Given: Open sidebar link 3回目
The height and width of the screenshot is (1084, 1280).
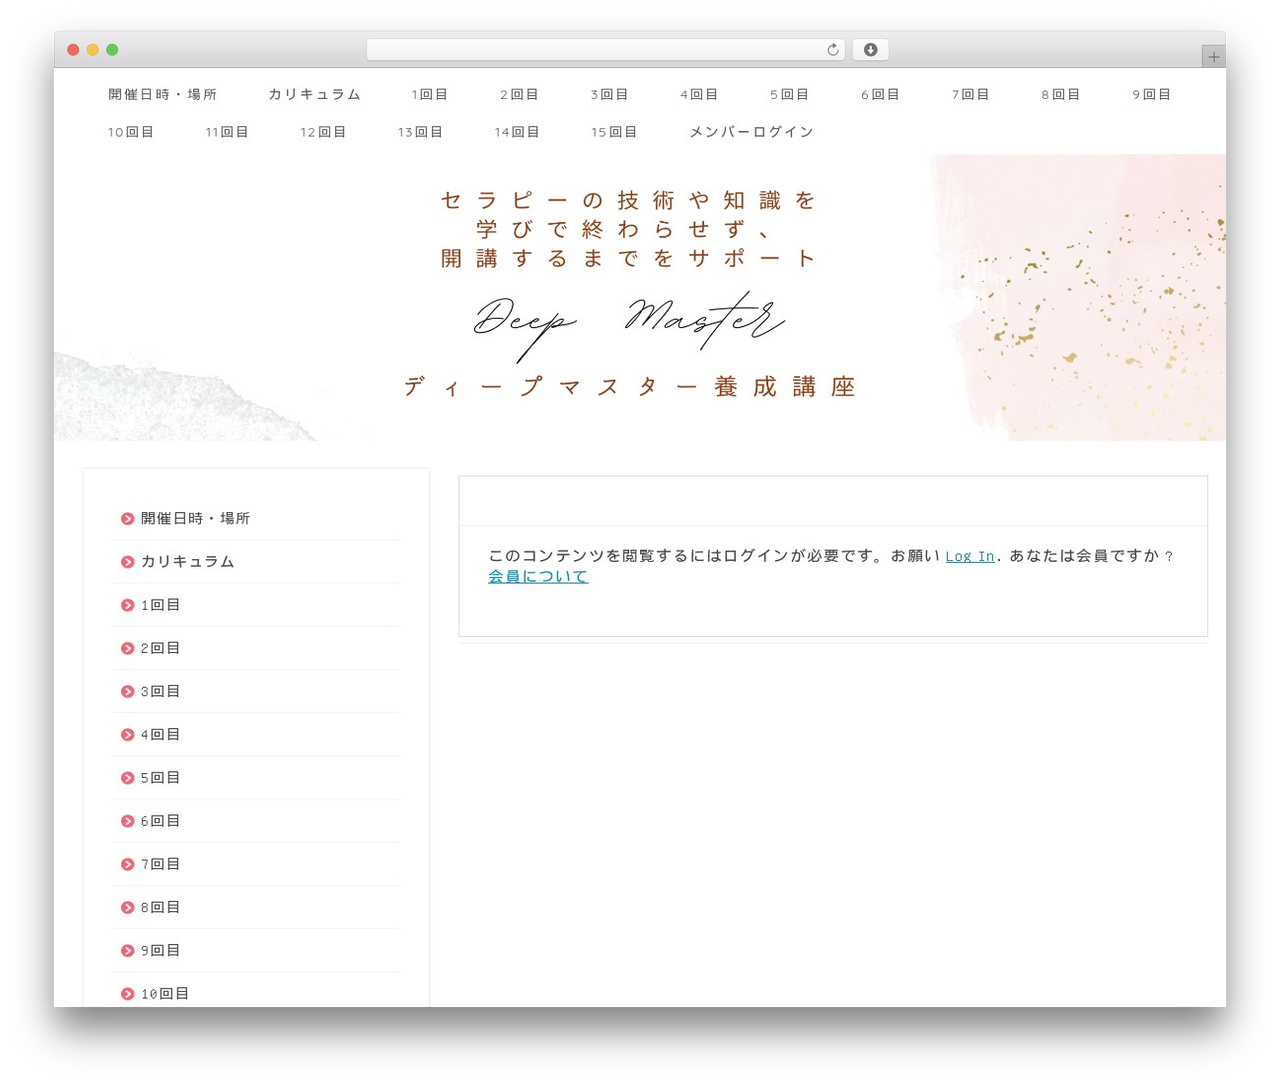Looking at the screenshot, I should tap(160, 692).
